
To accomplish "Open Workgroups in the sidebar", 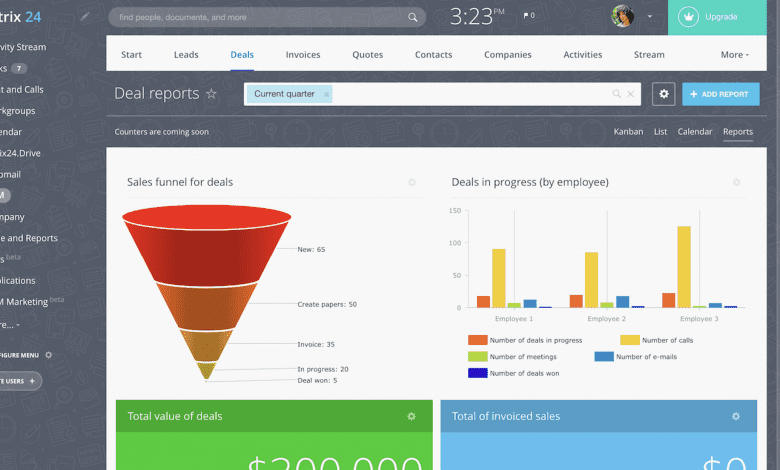I will pos(17,111).
